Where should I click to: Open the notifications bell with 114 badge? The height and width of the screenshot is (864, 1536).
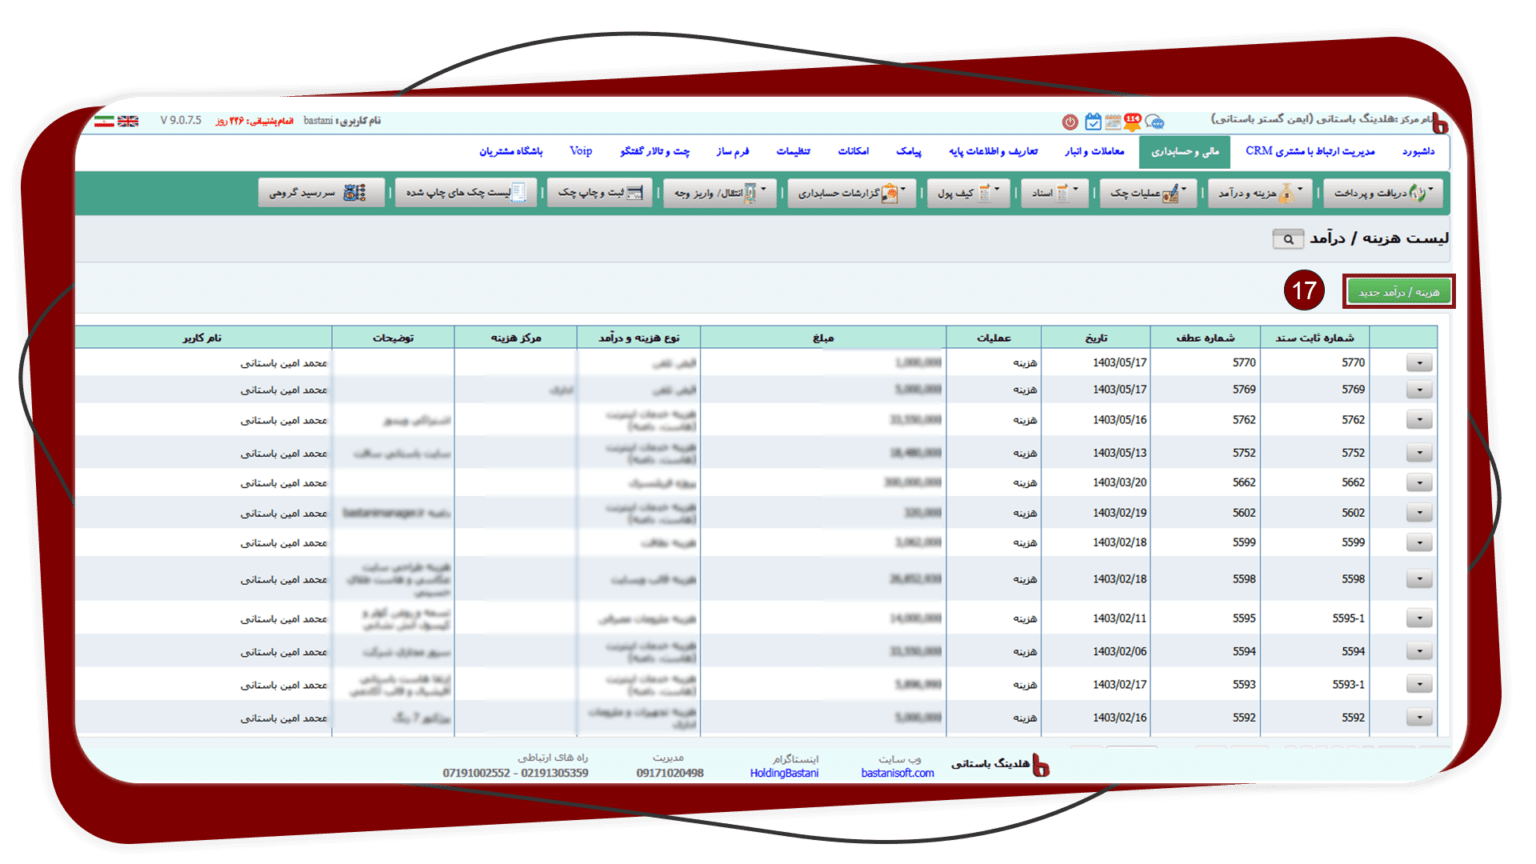point(1133,121)
